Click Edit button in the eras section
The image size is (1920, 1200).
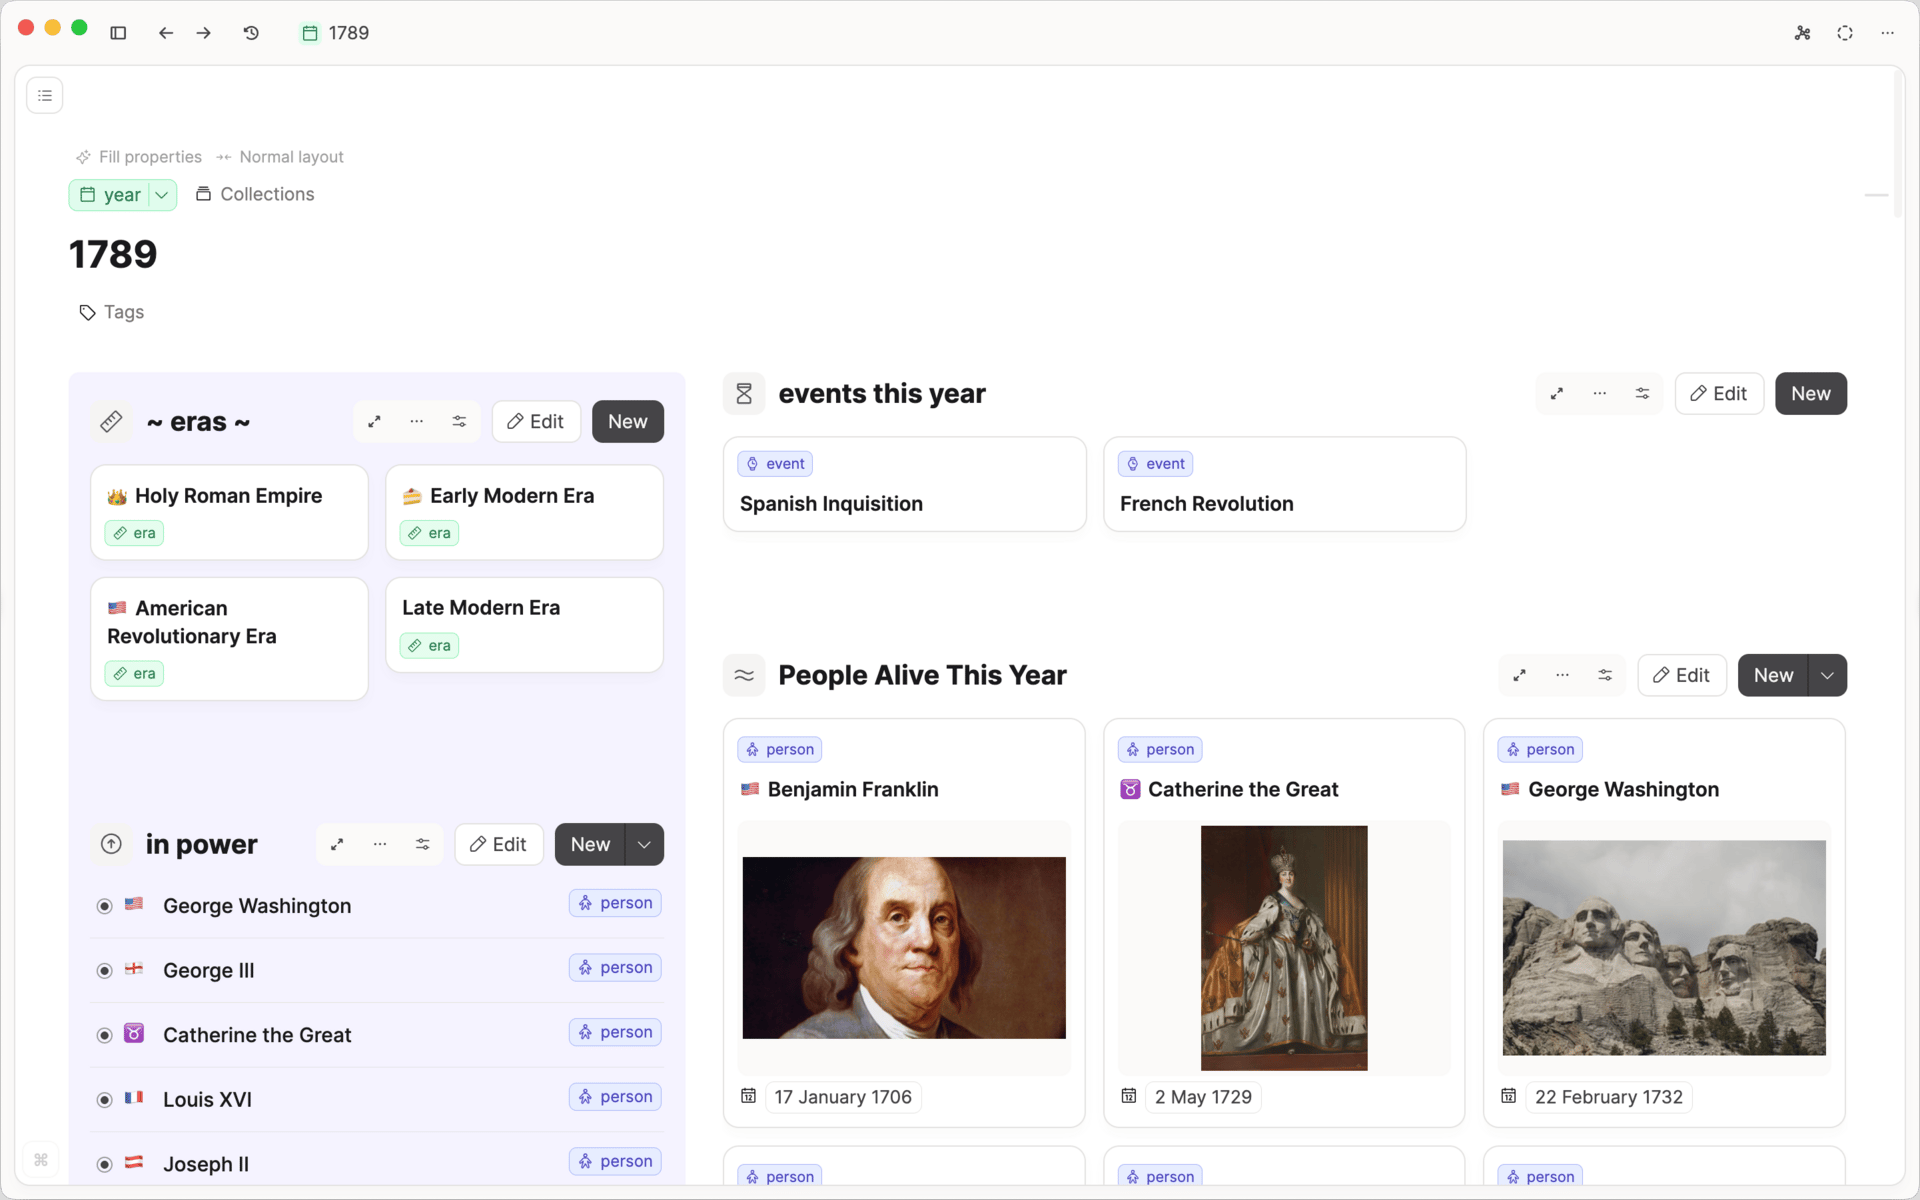536,422
